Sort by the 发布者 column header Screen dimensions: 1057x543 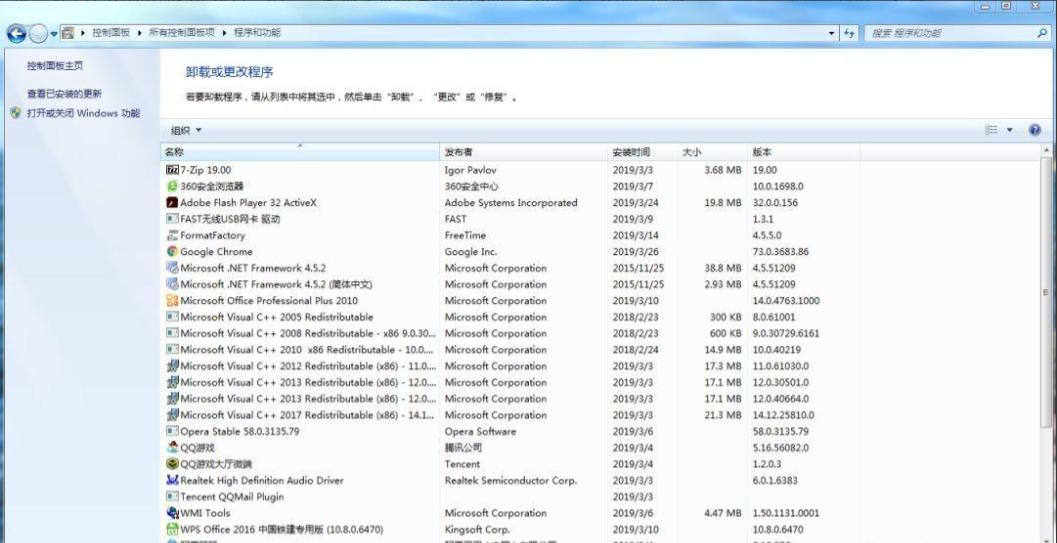click(524, 152)
